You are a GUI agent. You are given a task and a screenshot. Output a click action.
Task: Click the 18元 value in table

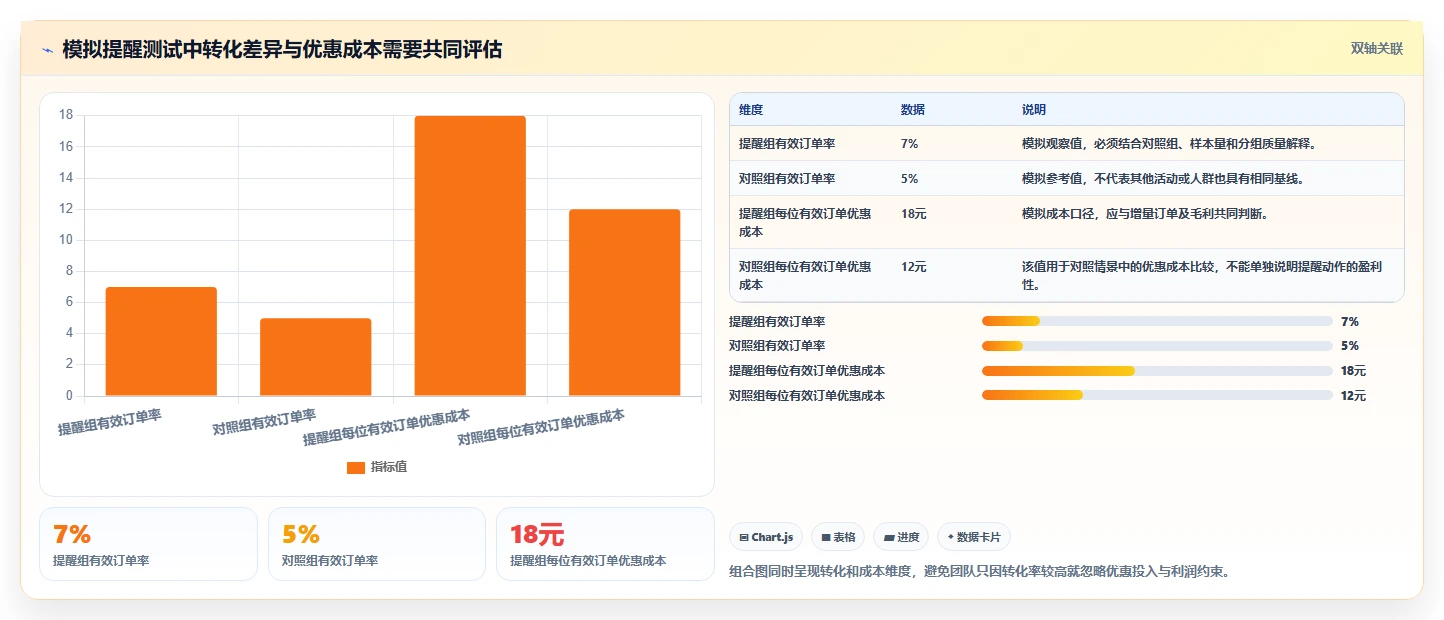point(914,214)
